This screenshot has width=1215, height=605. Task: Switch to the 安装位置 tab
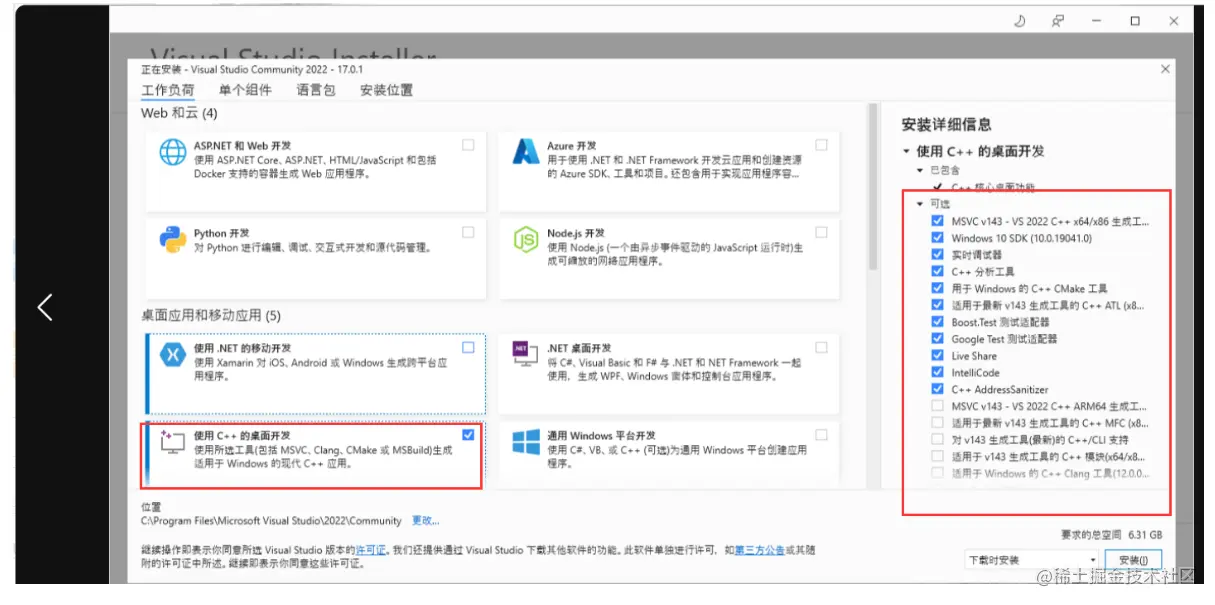(x=387, y=90)
